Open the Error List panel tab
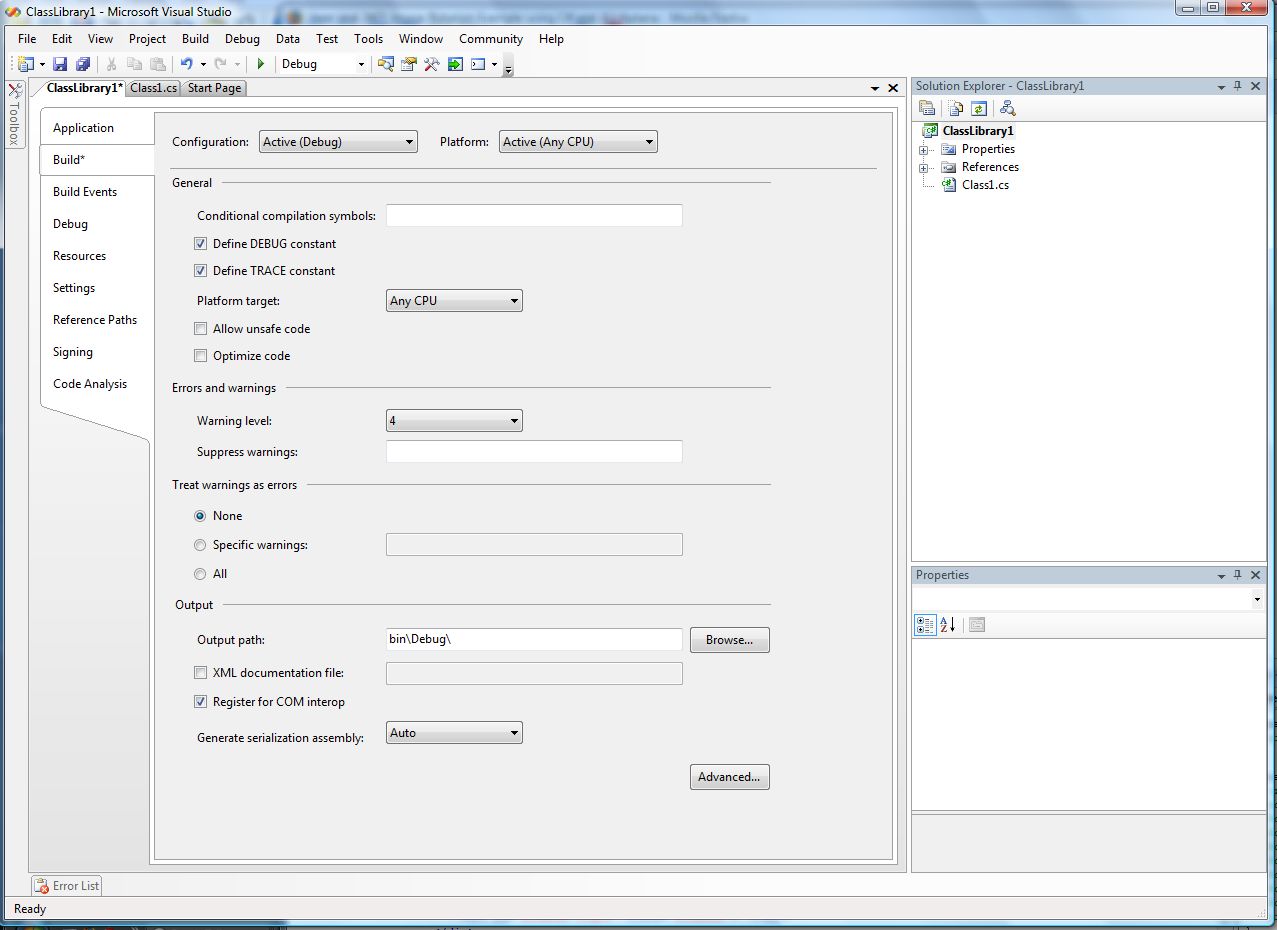This screenshot has height=930, width=1277. [67, 886]
